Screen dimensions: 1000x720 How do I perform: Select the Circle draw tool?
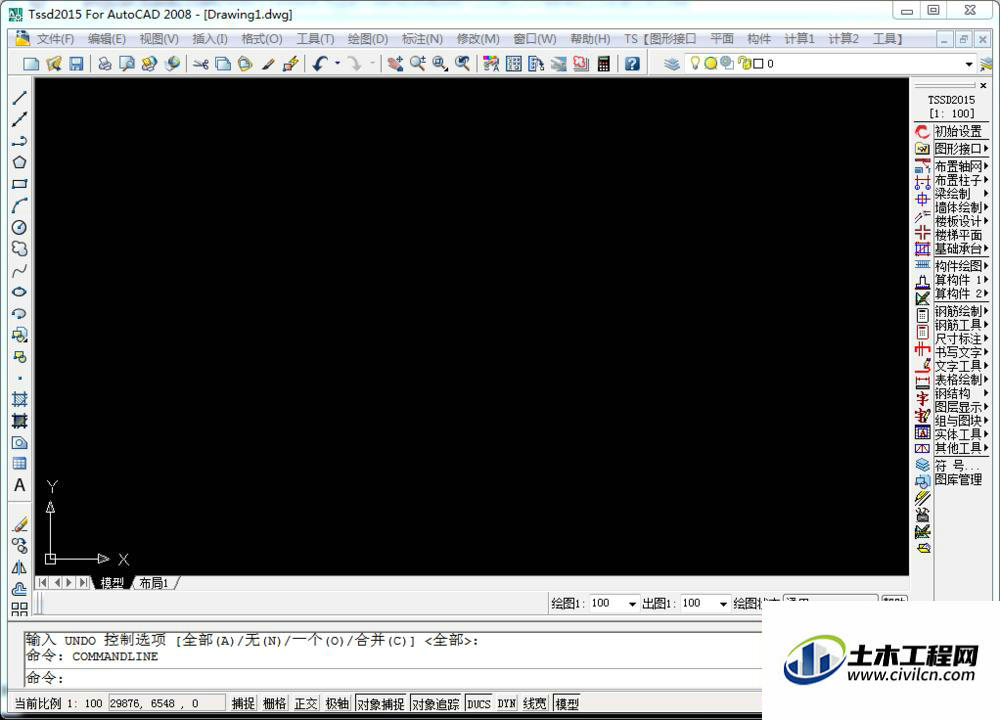(x=20, y=227)
